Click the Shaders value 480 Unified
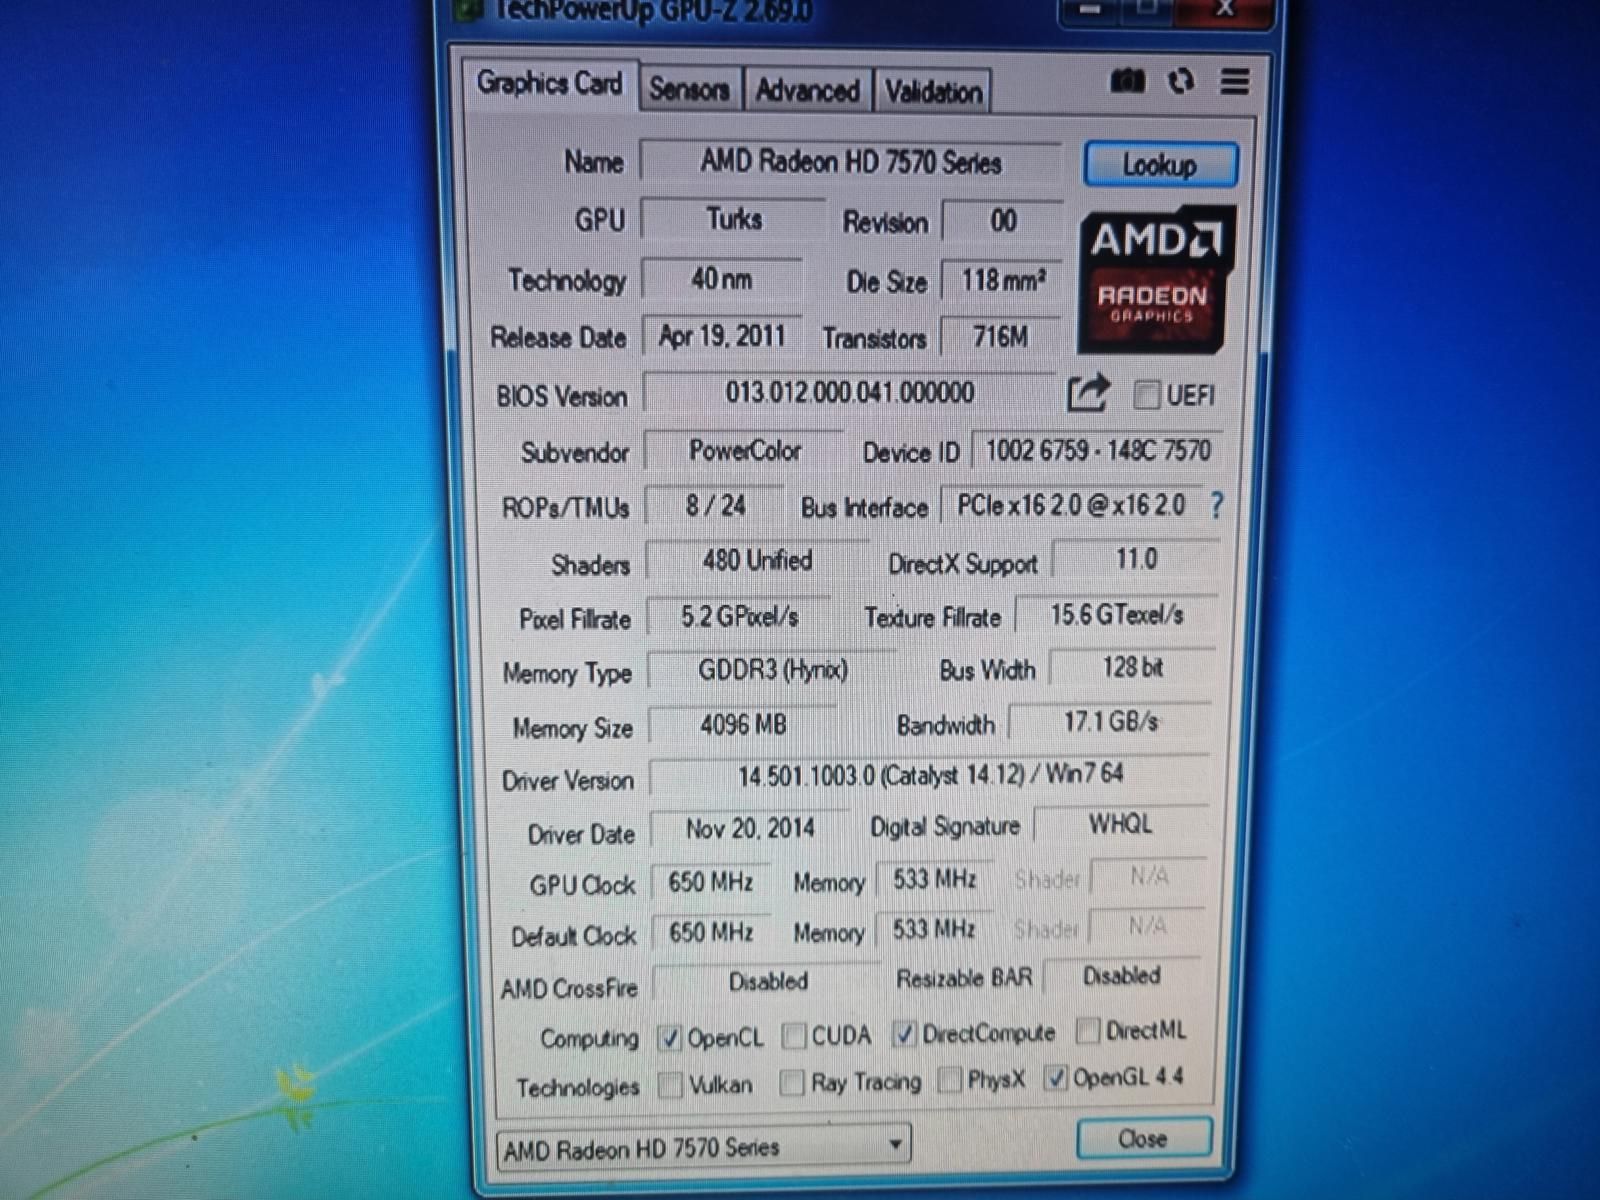This screenshot has width=1600, height=1200. [757, 560]
